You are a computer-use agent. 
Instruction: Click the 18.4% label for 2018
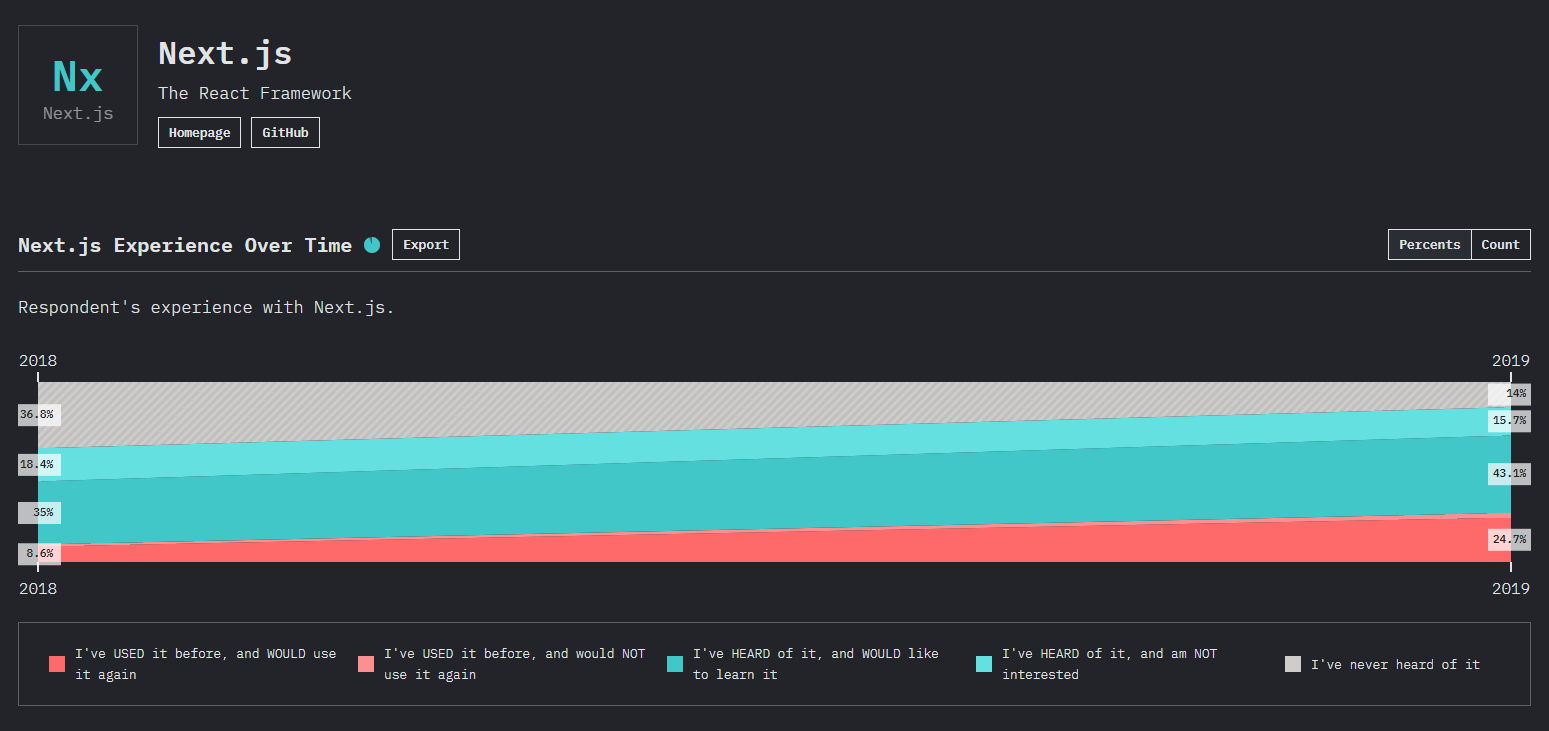pos(39,464)
